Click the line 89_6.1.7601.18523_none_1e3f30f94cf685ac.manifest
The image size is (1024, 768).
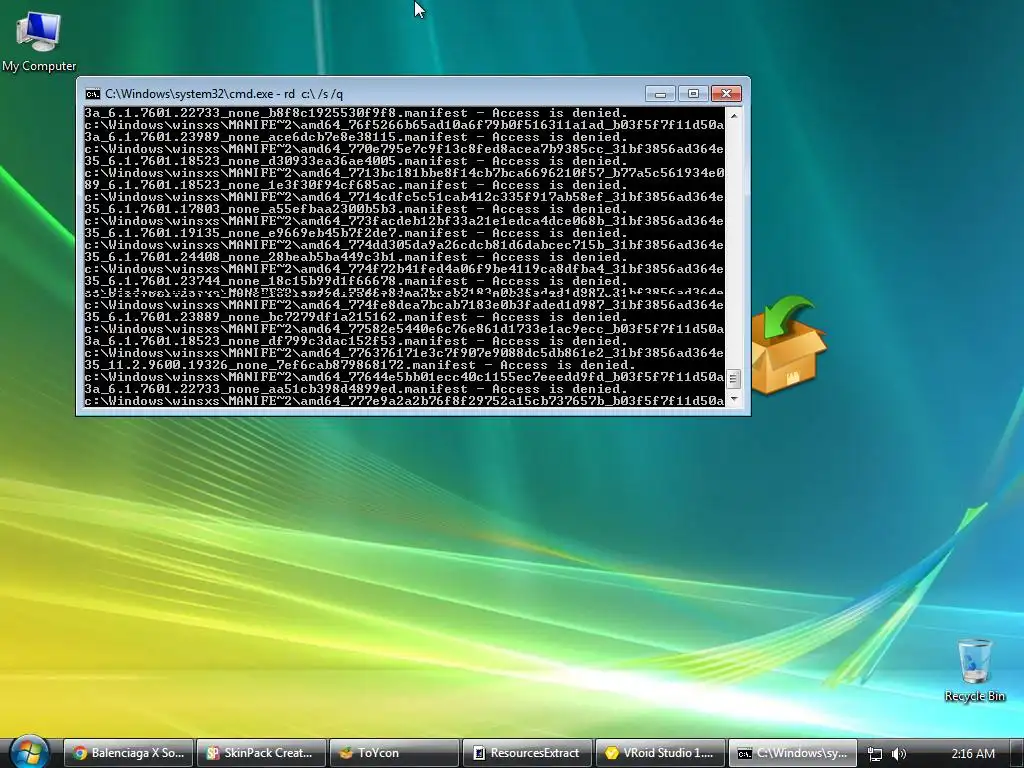[x=356, y=185]
